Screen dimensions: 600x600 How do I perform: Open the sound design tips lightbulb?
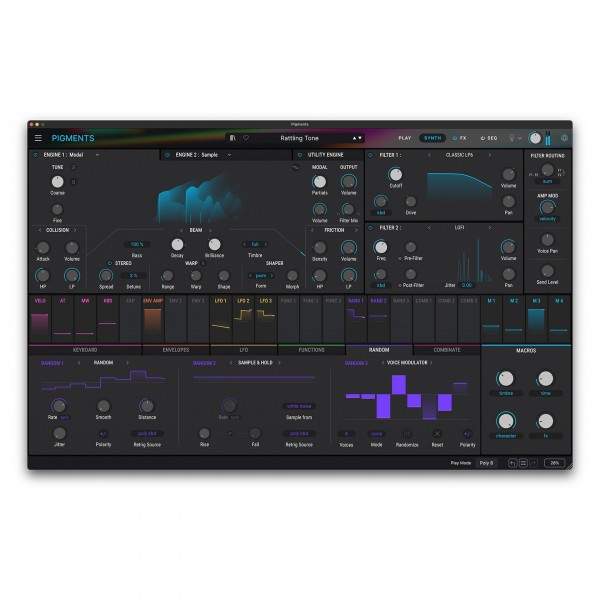tap(511, 138)
